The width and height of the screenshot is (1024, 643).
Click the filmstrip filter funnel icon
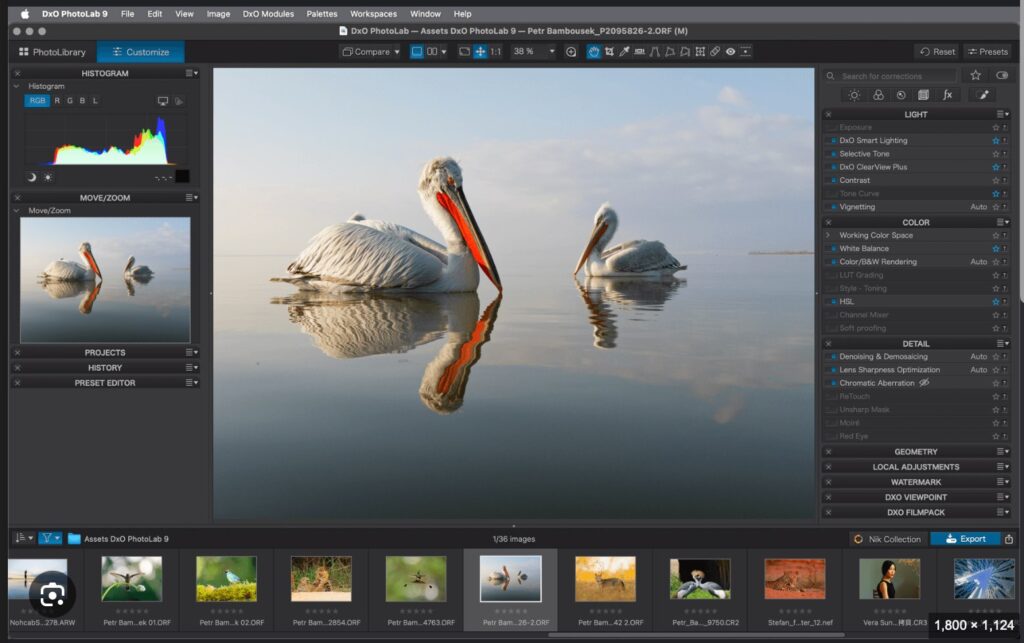[49, 538]
